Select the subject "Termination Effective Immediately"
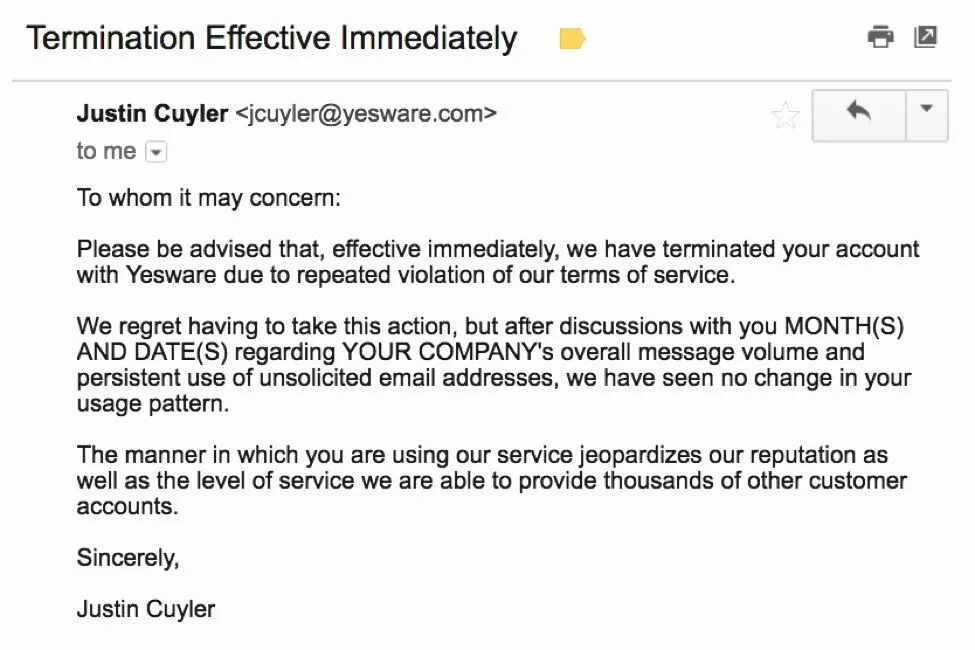The width and height of the screenshot is (975, 650). pyautogui.click(x=272, y=39)
